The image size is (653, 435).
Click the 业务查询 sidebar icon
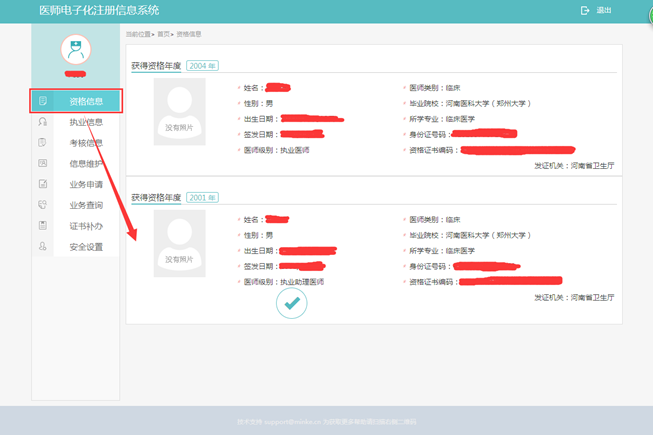[x=43, y=205]
